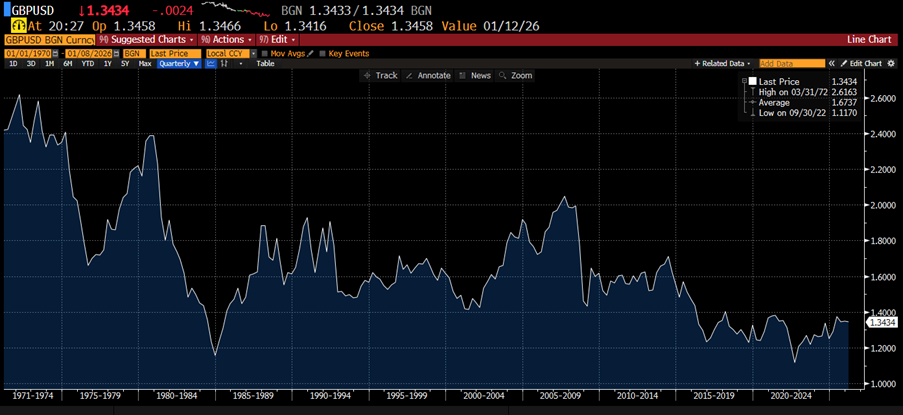
Task: Toggle the Last Price legend checkbox
Action: click(752, 81)
